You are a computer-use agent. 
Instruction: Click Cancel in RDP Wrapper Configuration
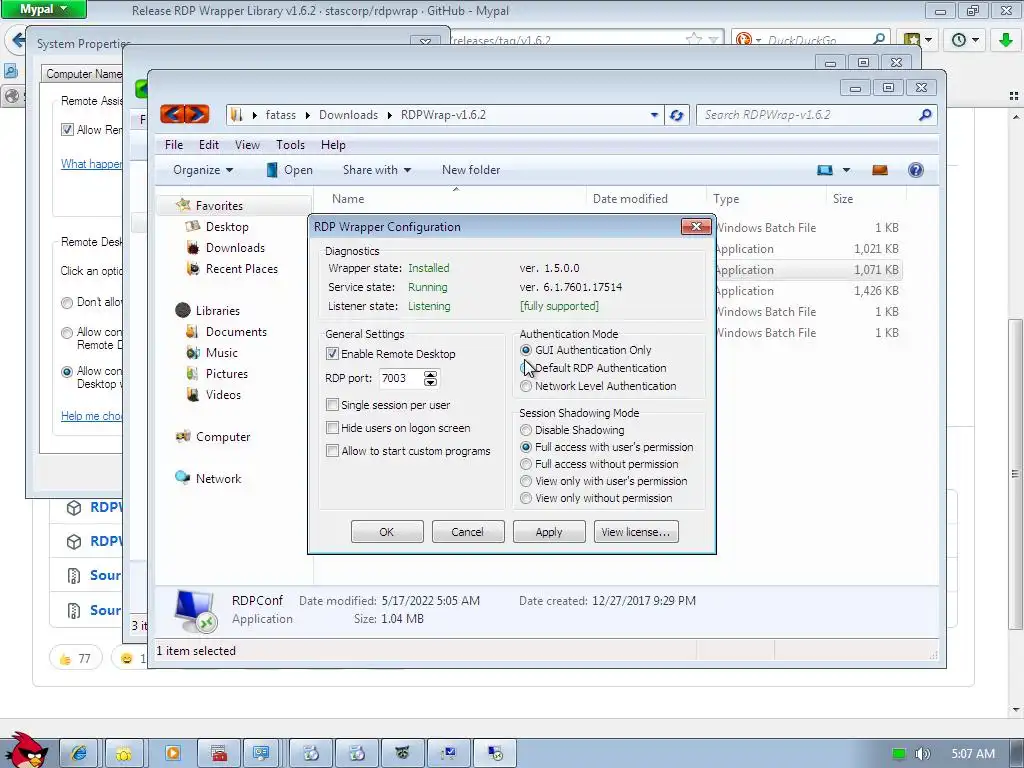tap(468, 532)
